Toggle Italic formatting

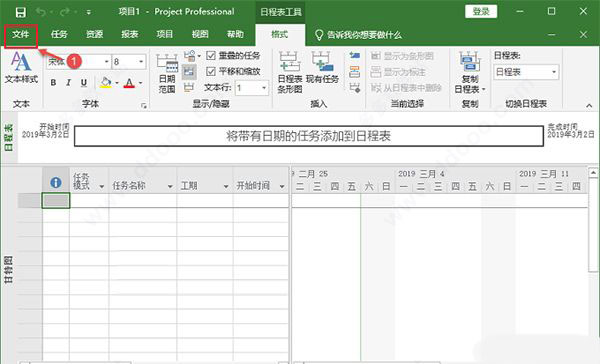click(x=68, y=83)
